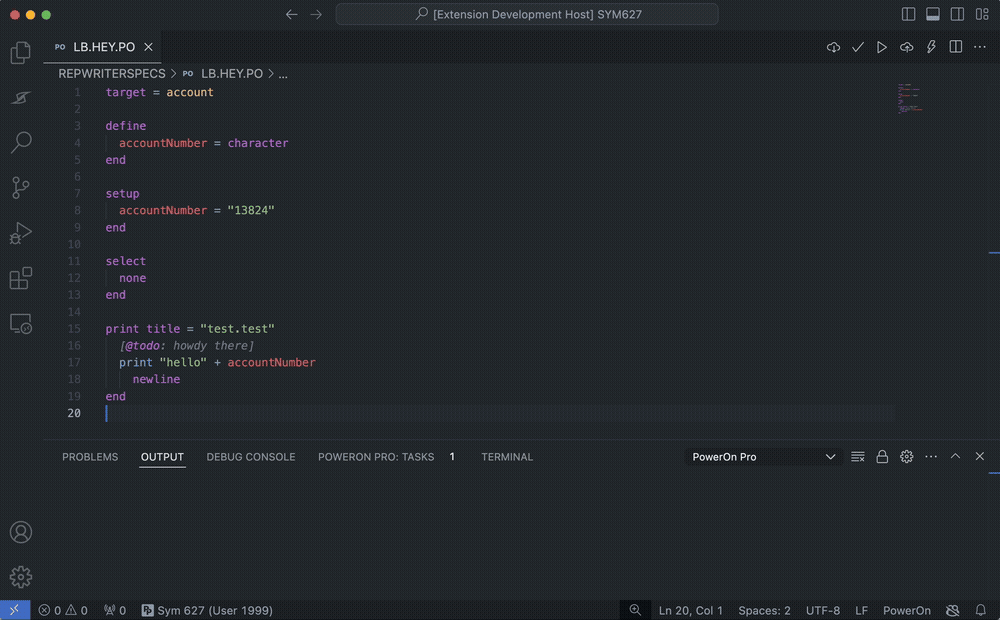Open the PowerOn Pro output channel dropdown

pos(764,457)
